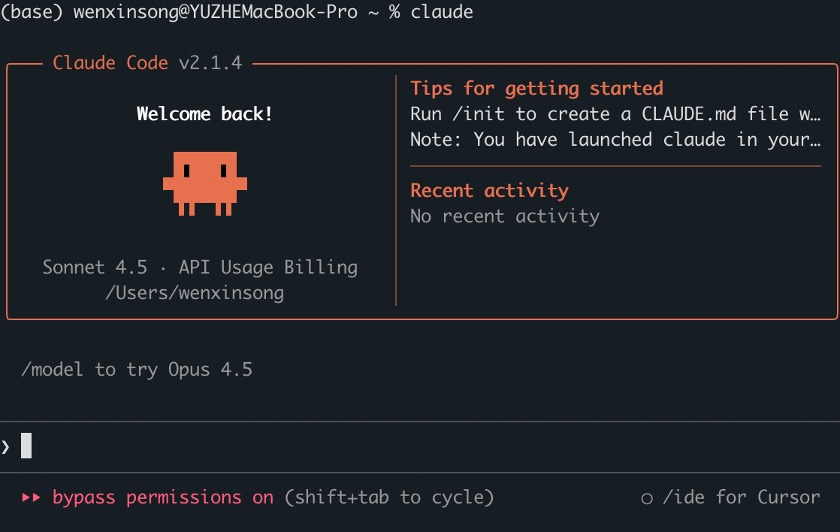Click the /Users/wenxinsong working directory path

click(195, 293)
